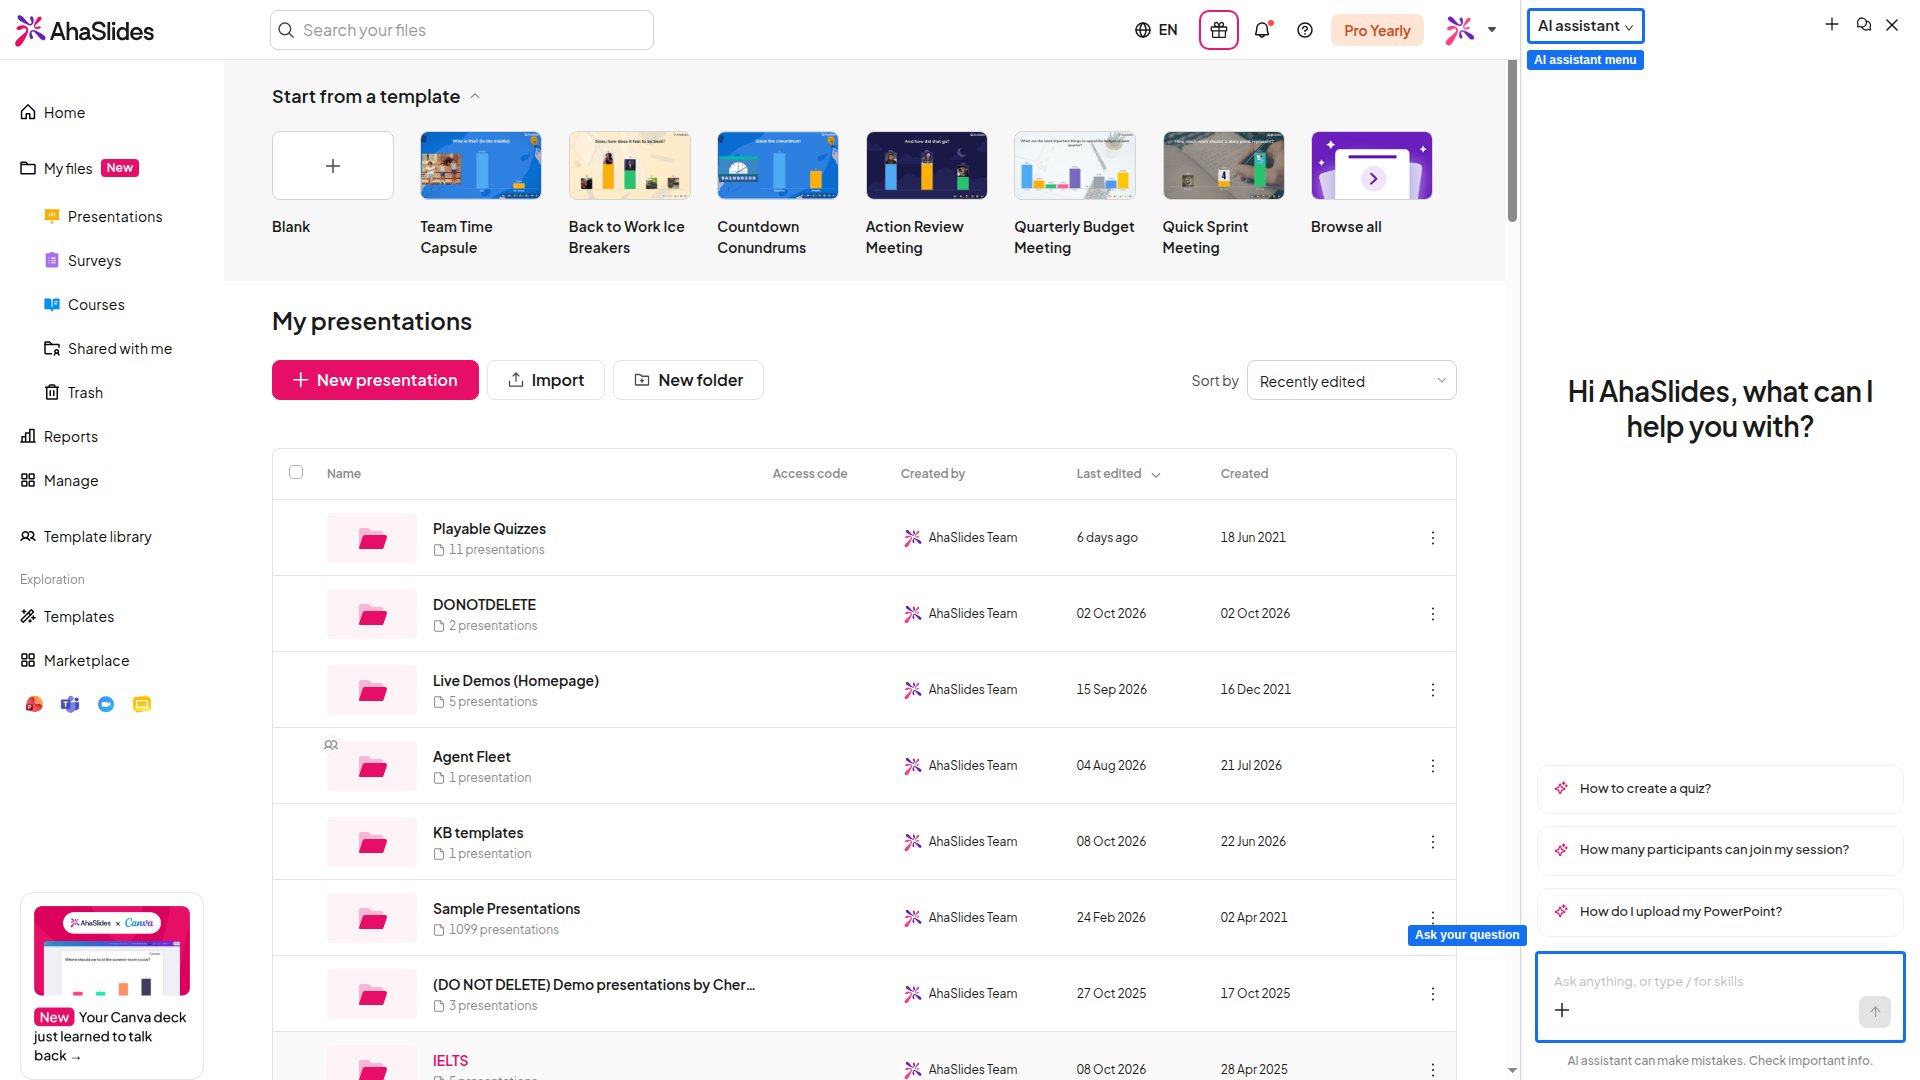
Task: Click the Import button
Action: click(546, 380)
